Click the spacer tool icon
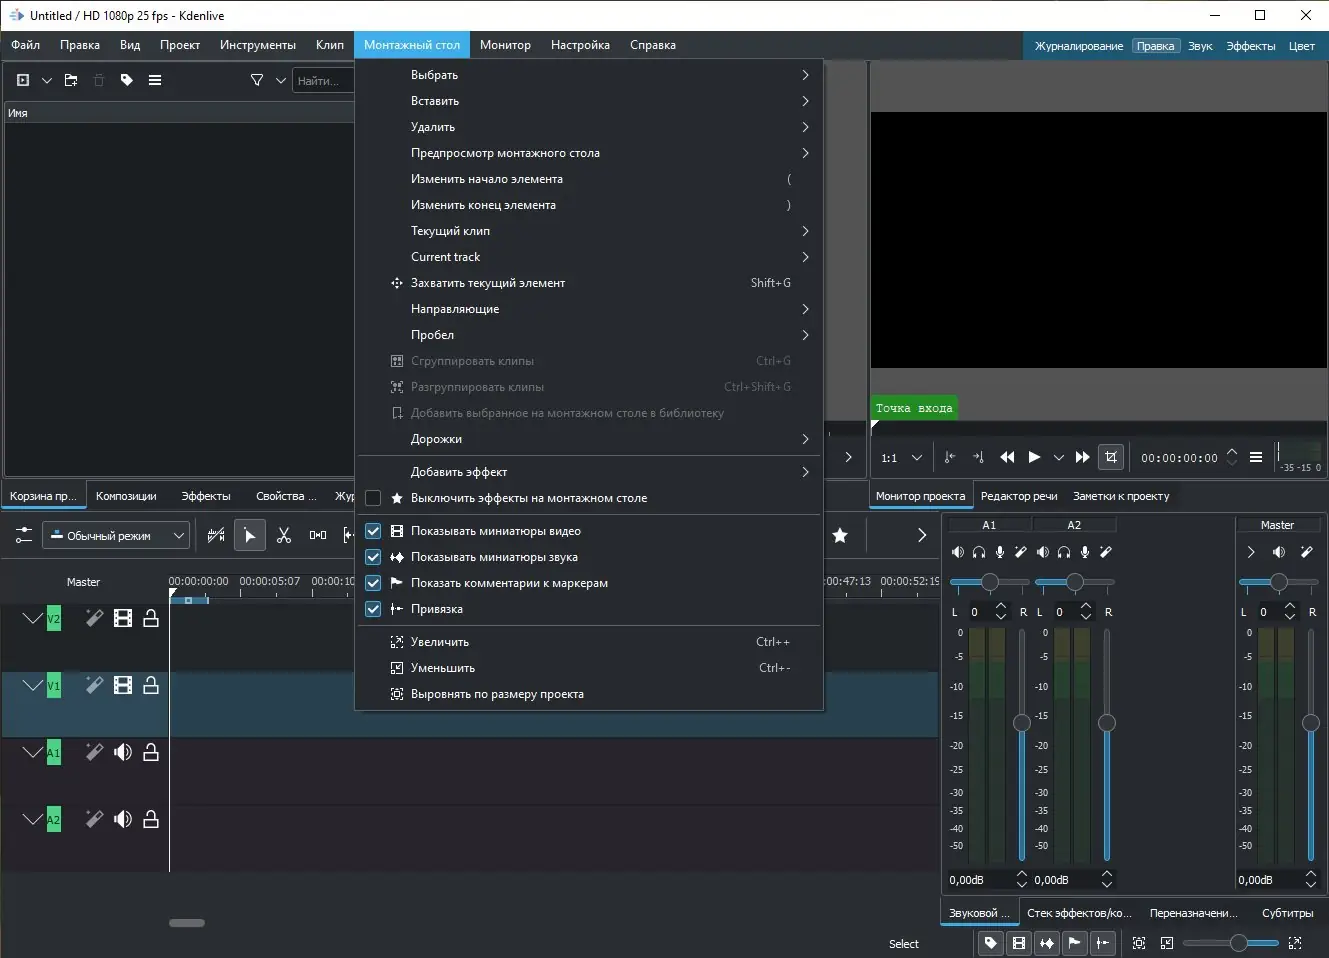 coord(318,536)
